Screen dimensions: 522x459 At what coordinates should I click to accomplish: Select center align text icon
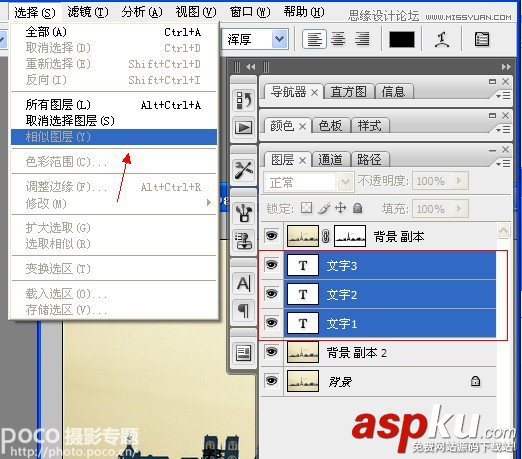point(338,39)
